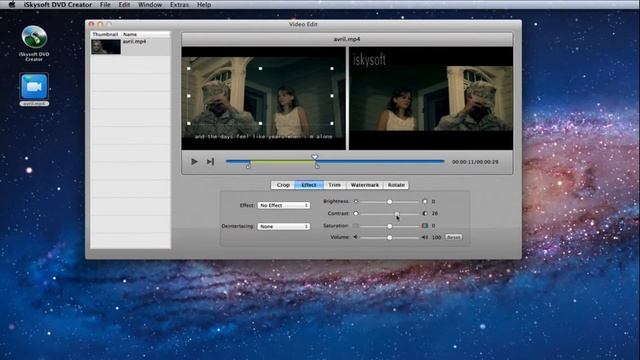This screenshot has width=640, height=360.
Task: Switch to the Watermark tab
Action: [x=364, y=185]
